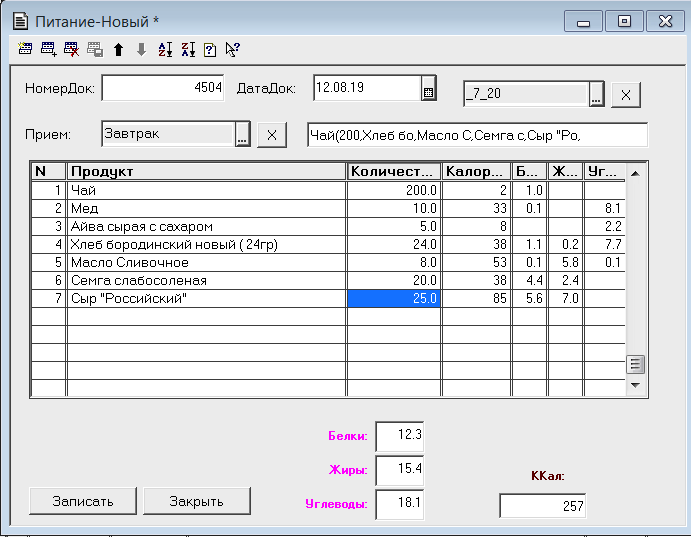The image size is (691, 537).
Task: Click the Закрыть button
Action: pyautogui.click(x=196, y=501)
